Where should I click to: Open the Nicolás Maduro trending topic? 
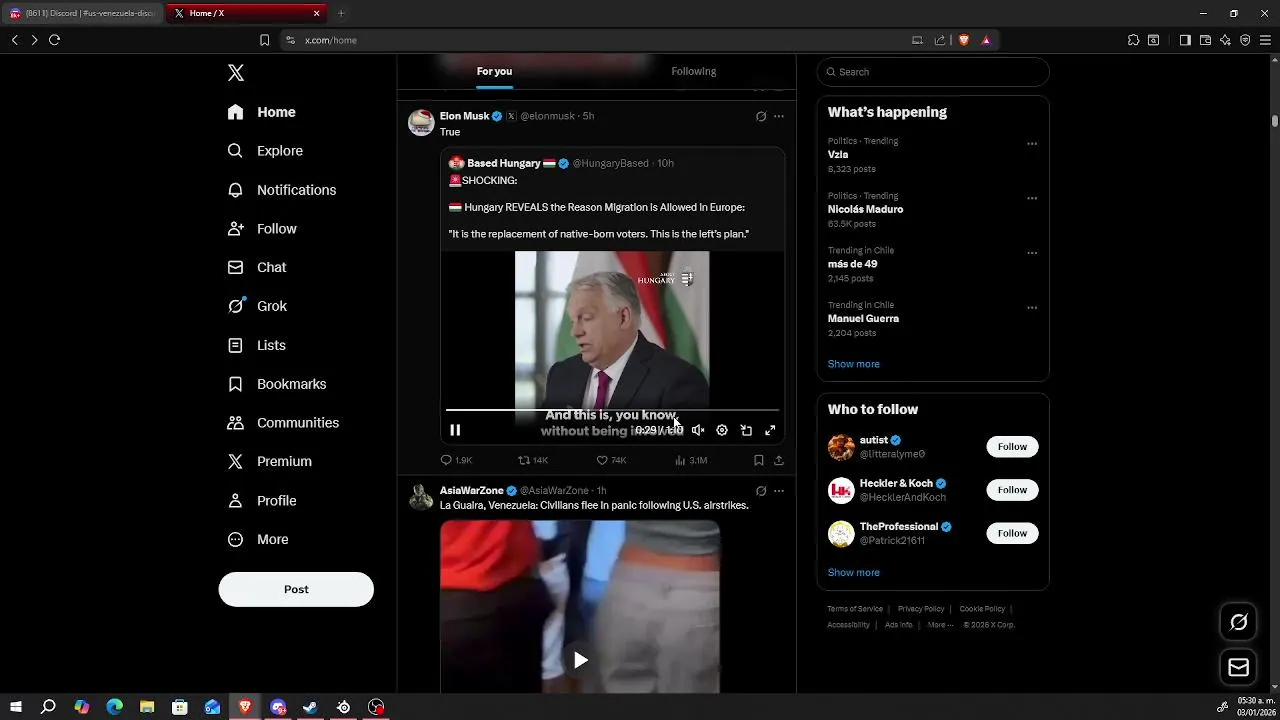tap(865, 209)
